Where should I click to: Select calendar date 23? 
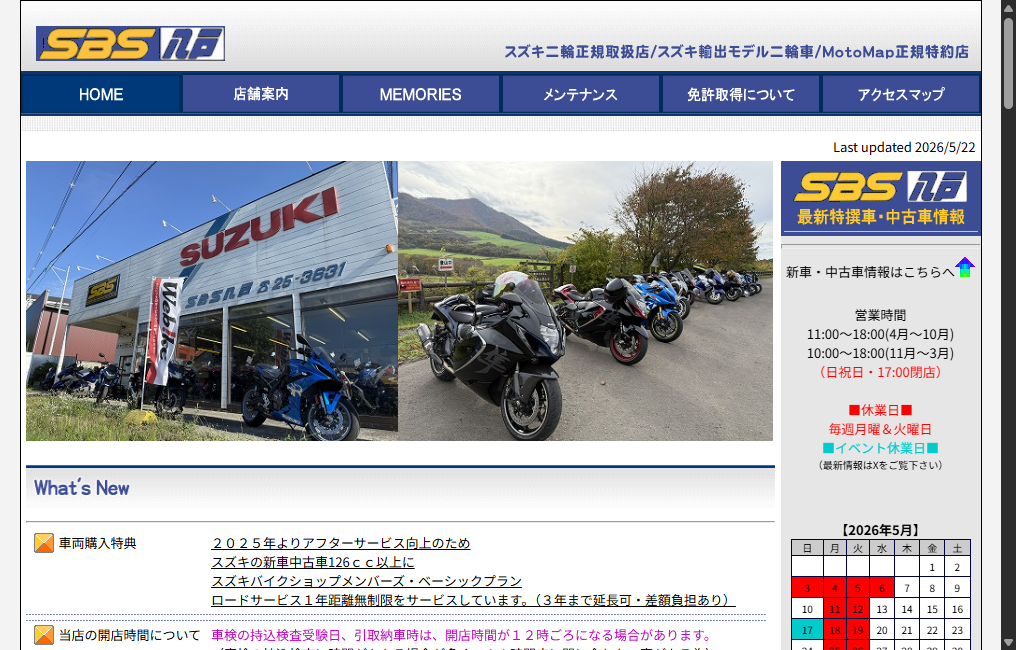pyautogui.click(x=957, y=630)
